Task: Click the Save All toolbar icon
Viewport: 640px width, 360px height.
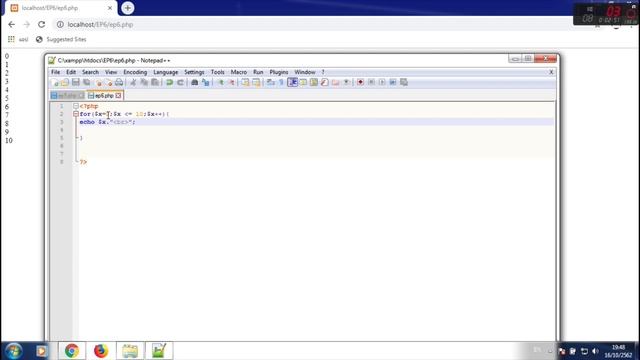Action: pyautogui.click(x=87, y=82)
